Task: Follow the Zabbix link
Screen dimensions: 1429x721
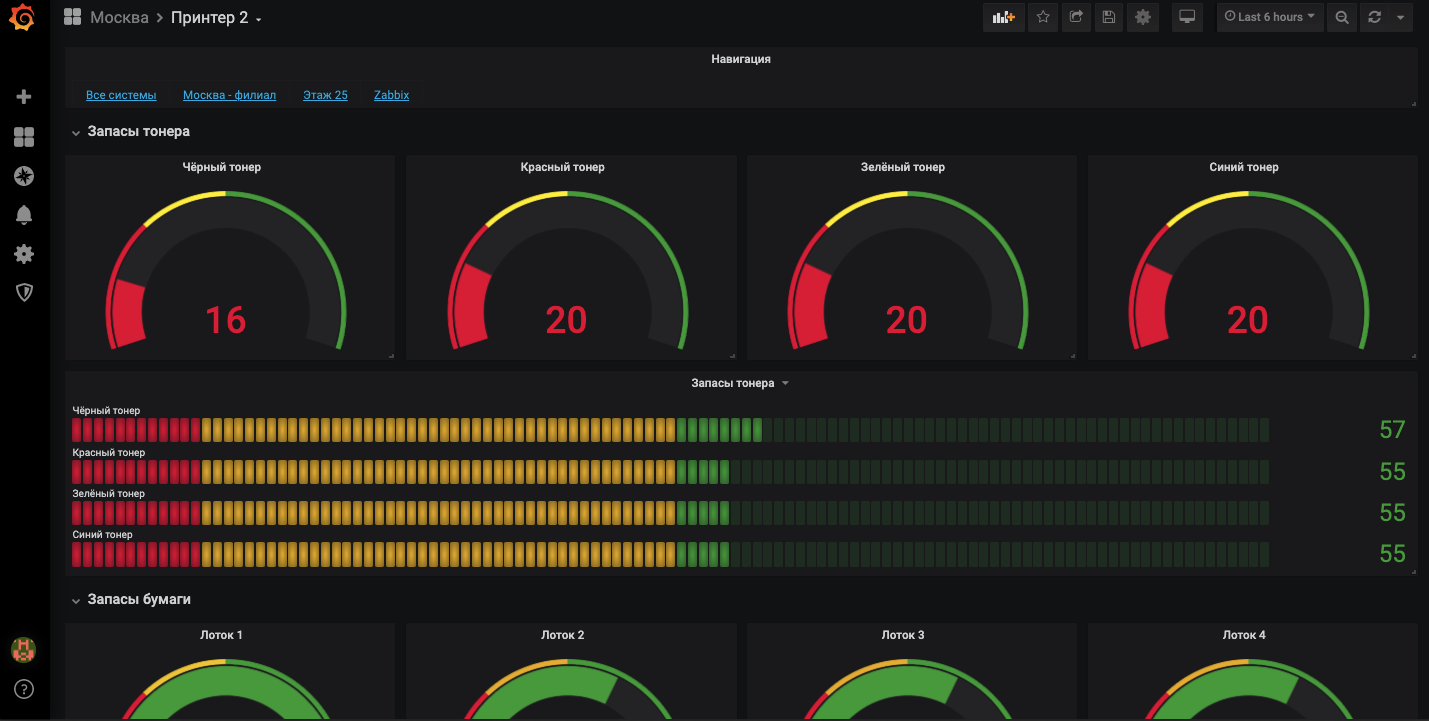Action: [x=391, y=95]
